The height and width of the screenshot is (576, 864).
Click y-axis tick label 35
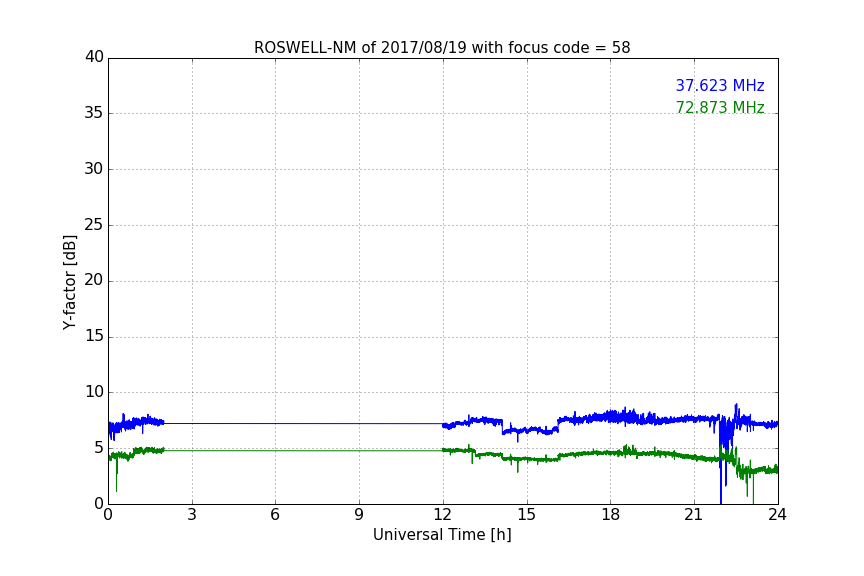pos(94,113)
